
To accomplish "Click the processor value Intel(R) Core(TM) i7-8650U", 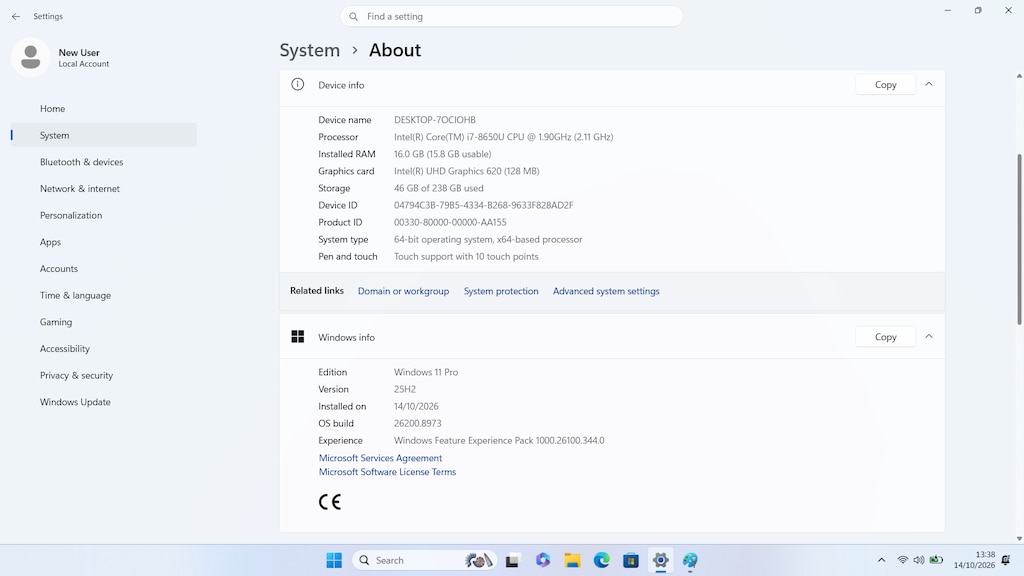I will 504,137.
